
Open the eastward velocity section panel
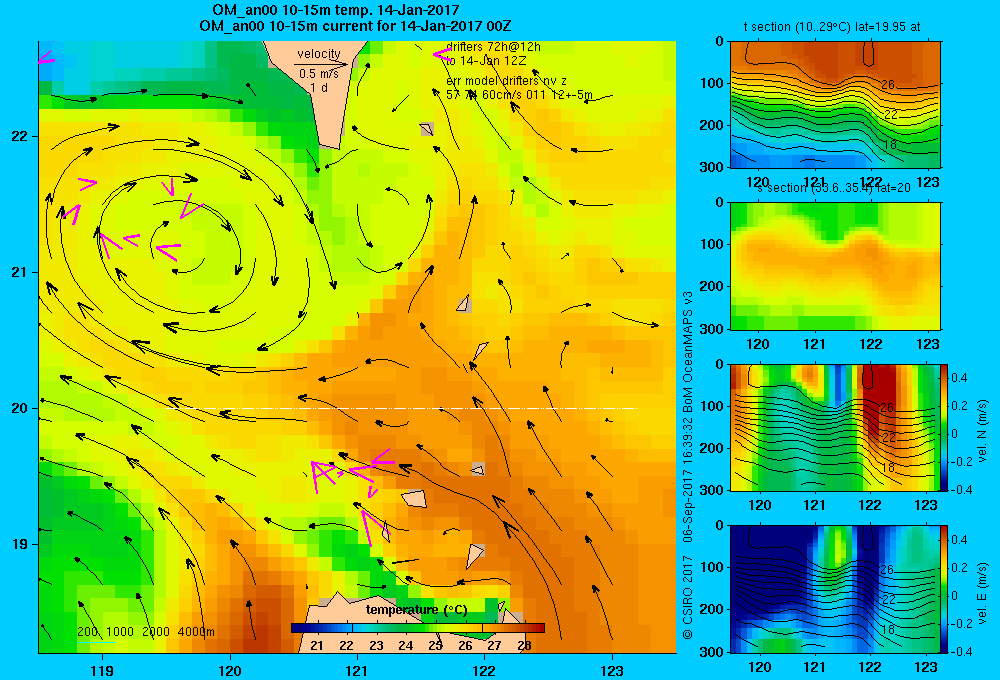click(835, 589)
